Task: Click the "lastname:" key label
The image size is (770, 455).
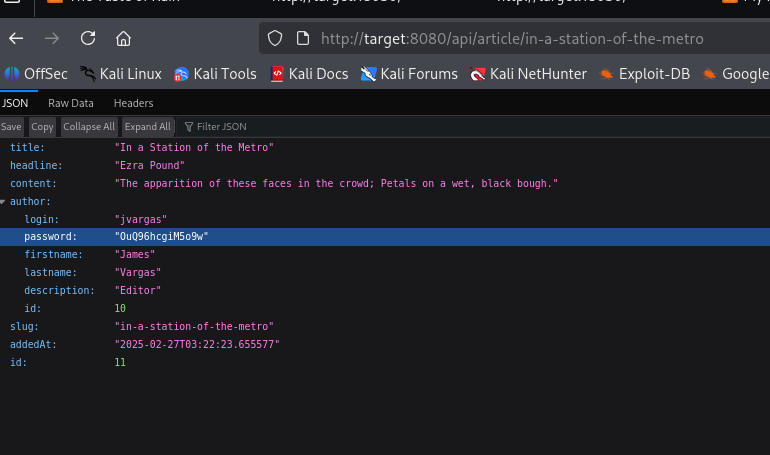Action: pyautogui.click(x=51, y=272)
